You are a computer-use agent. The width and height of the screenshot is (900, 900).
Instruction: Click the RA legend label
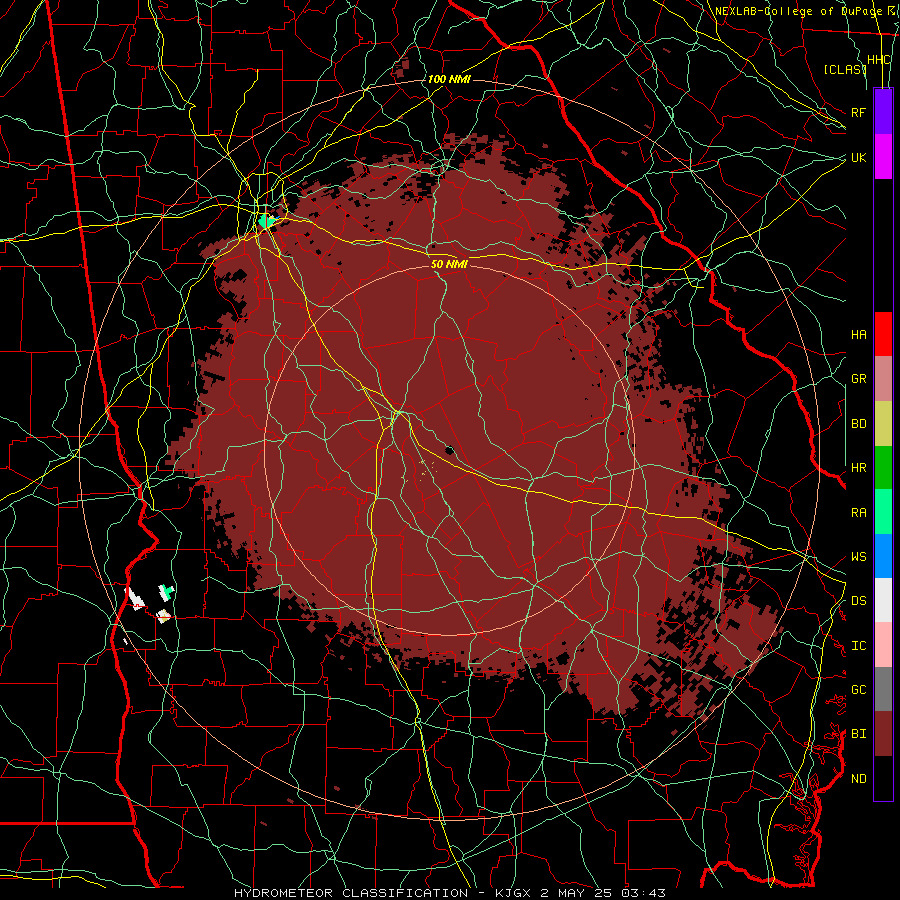click(x=858, y=513)
